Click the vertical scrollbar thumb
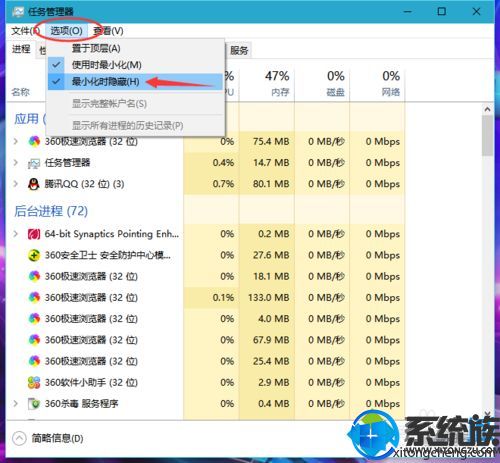500x463 pixels. (x=488, y=135)
